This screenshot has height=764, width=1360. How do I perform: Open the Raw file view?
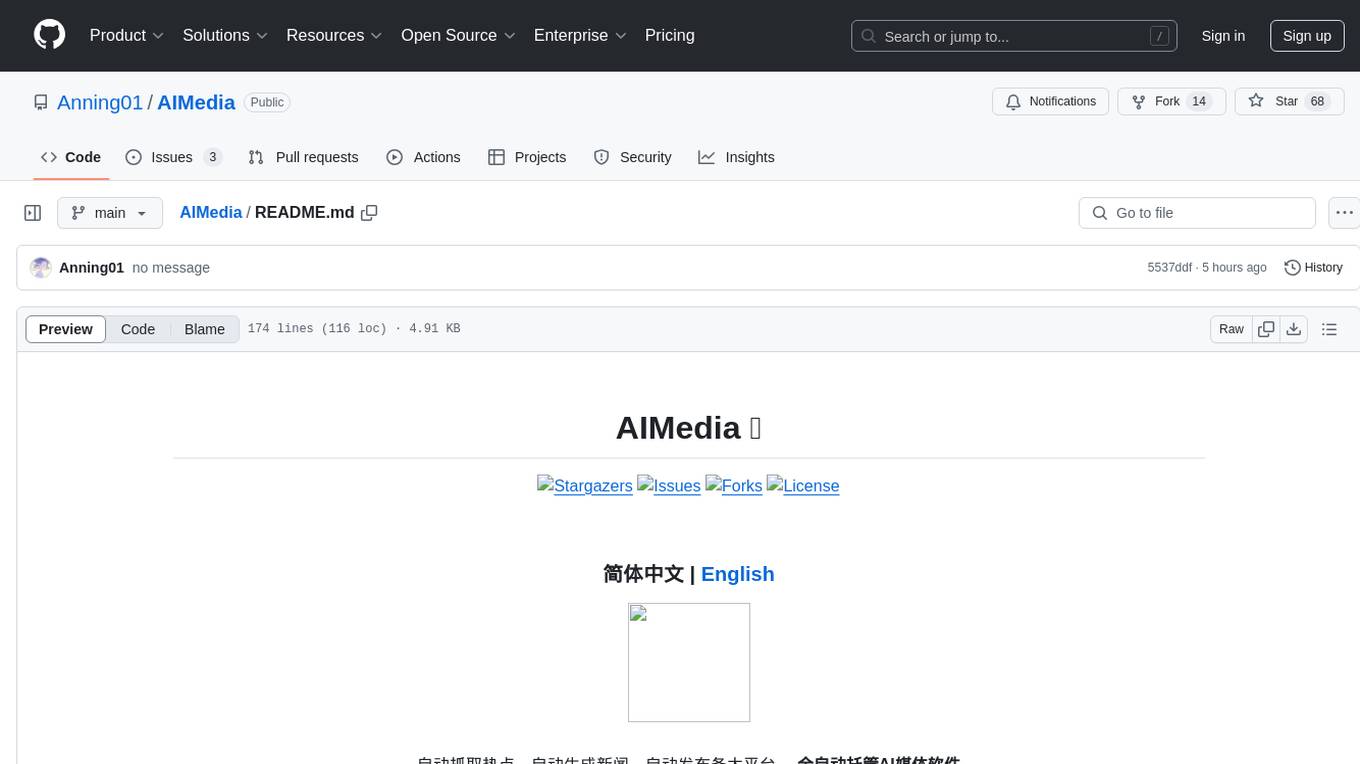click(x=1231, y=329)
